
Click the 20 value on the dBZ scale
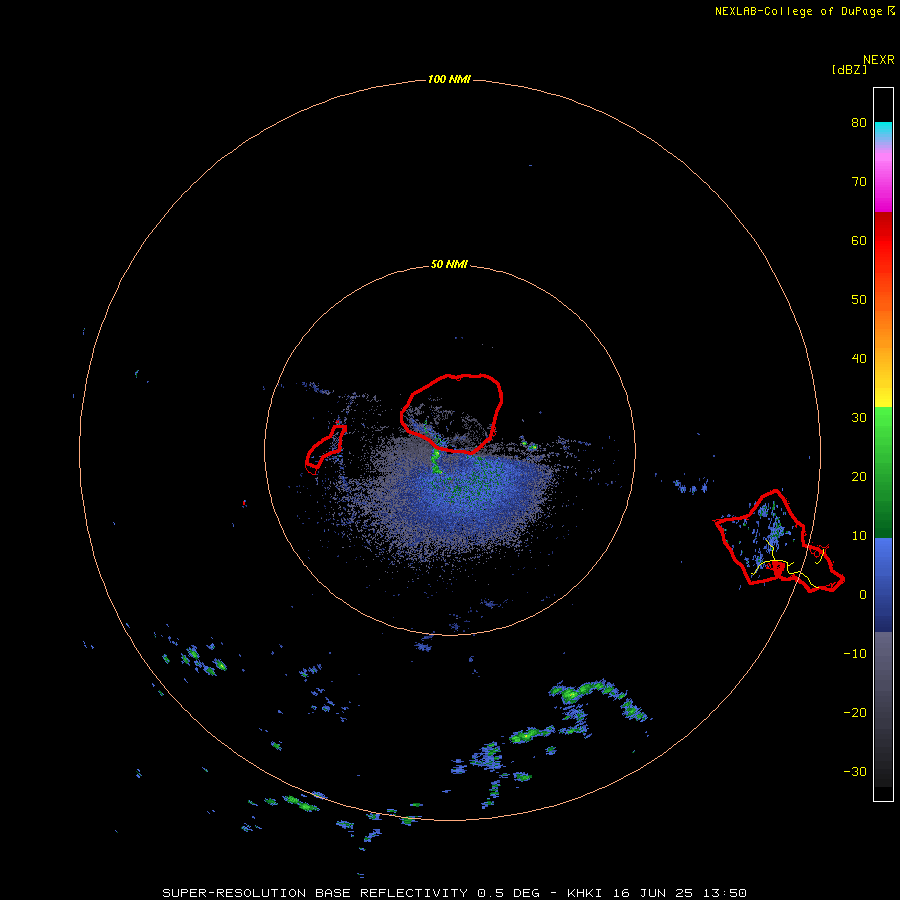point(859,477)
